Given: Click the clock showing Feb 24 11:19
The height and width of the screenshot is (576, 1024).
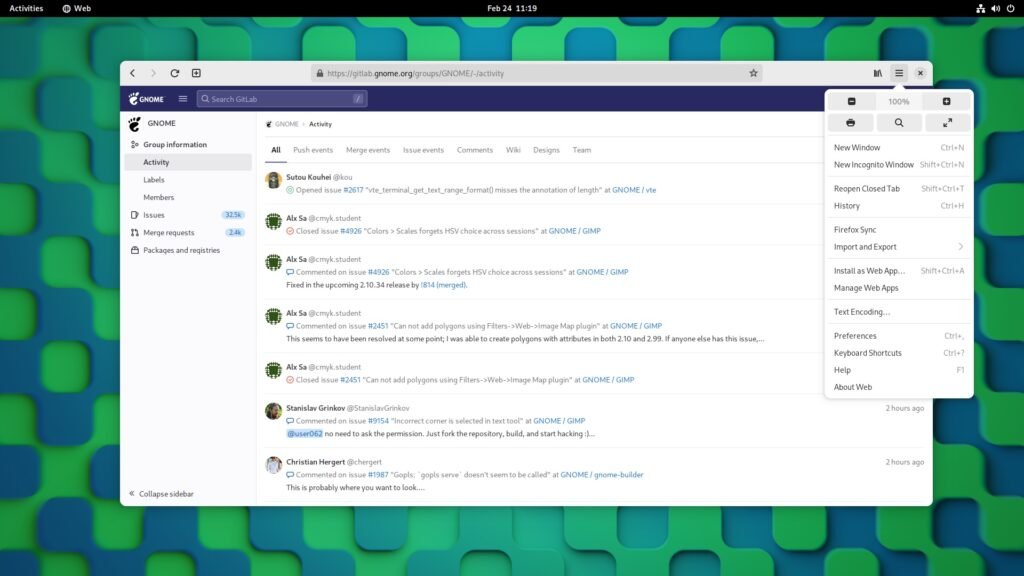Looking at the screenshot, I should [512, 8].
